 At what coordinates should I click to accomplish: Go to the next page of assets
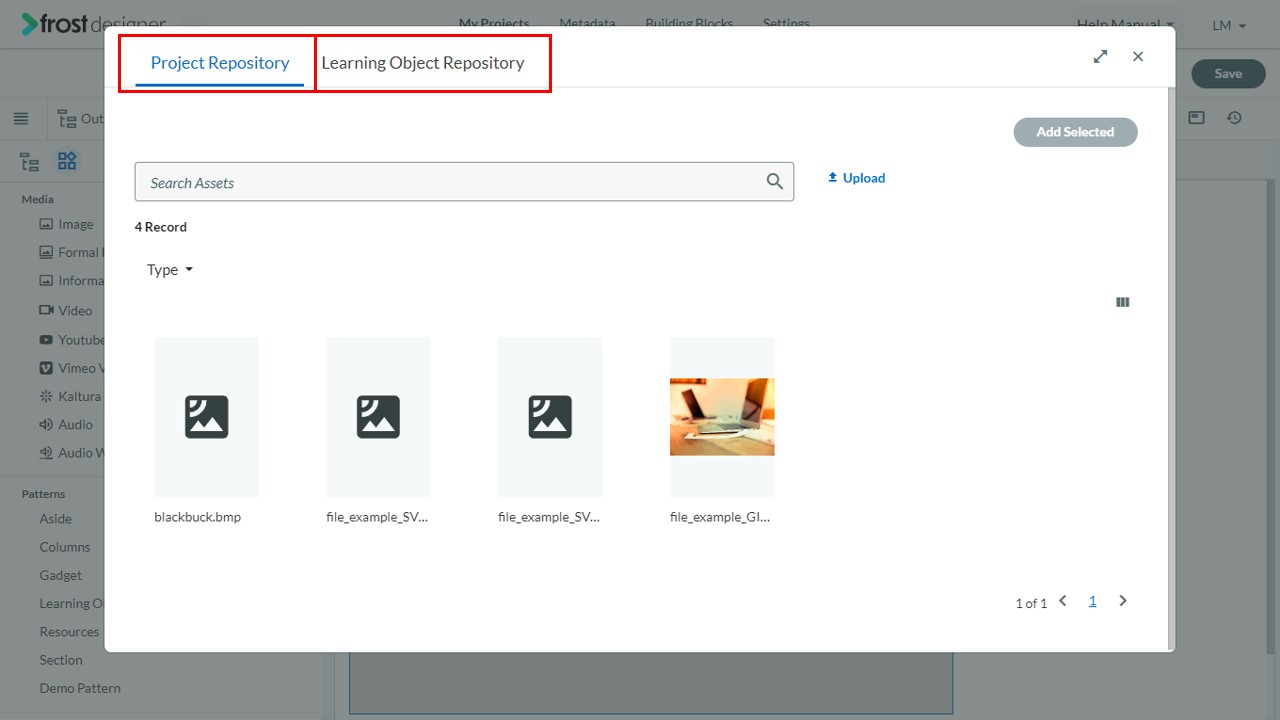tap(1123, 601)
